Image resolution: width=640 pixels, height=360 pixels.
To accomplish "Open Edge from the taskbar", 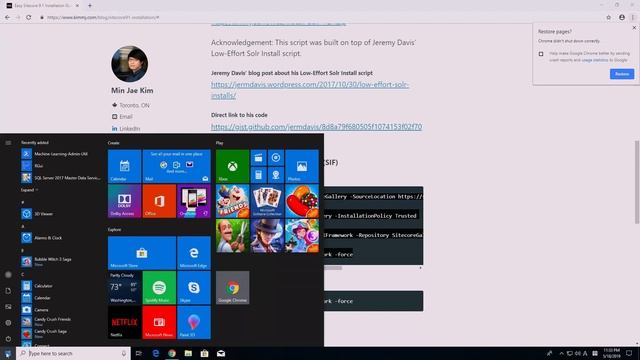I will 156,353.
